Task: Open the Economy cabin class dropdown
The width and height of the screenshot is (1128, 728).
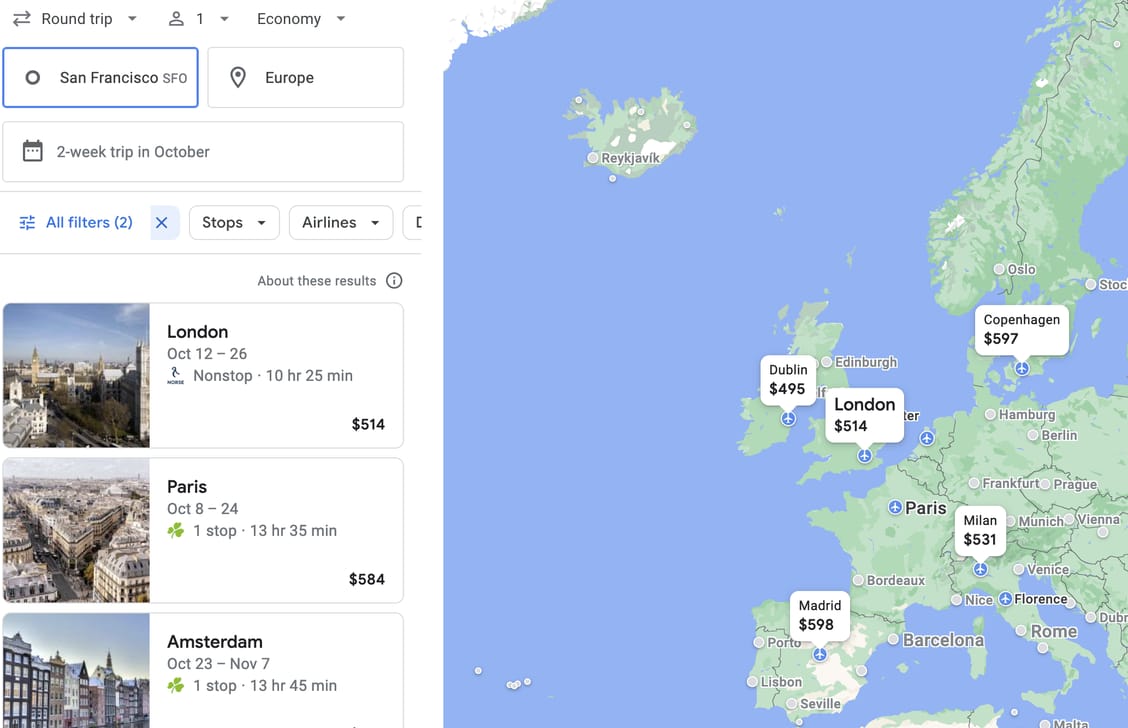Action: [x=301, y=19]
